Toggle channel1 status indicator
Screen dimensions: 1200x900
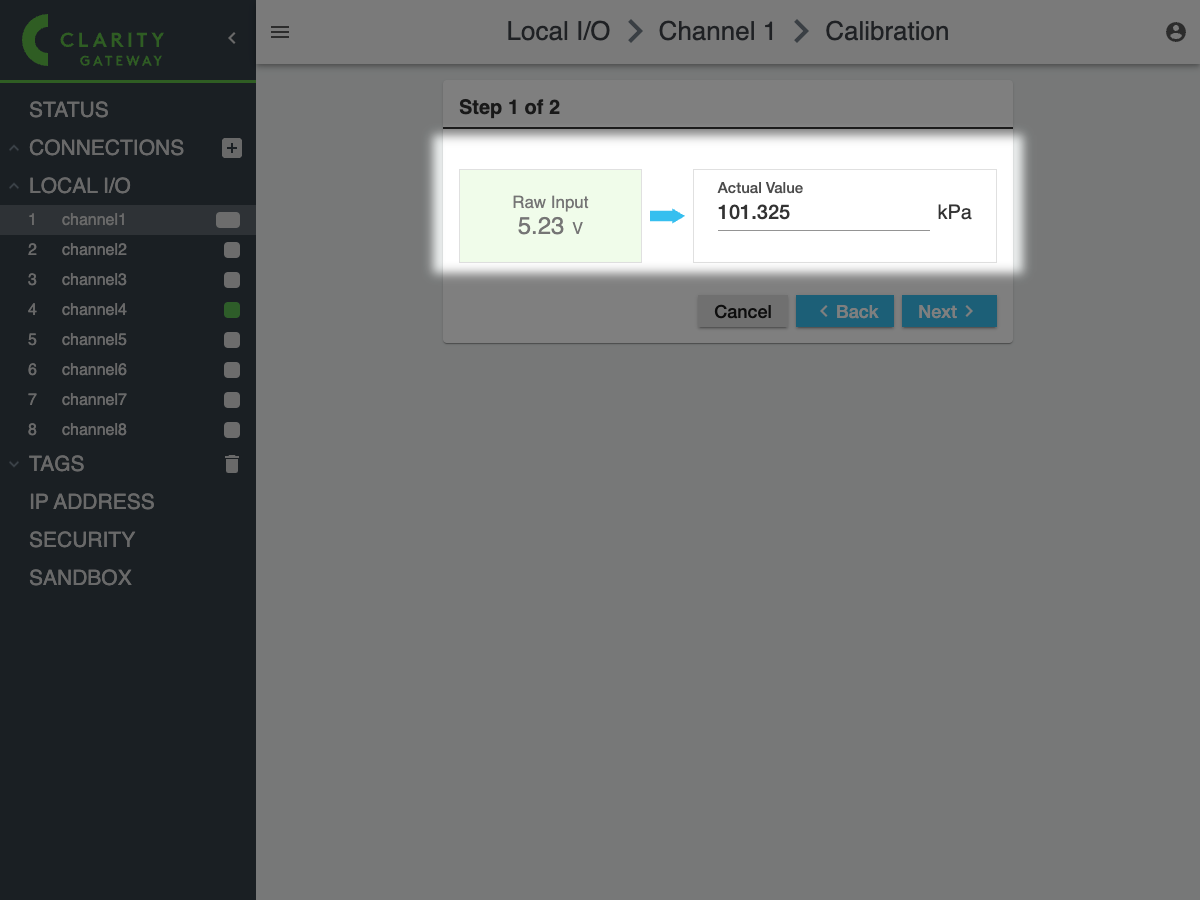pyautogui.click(x=228, y=220)
